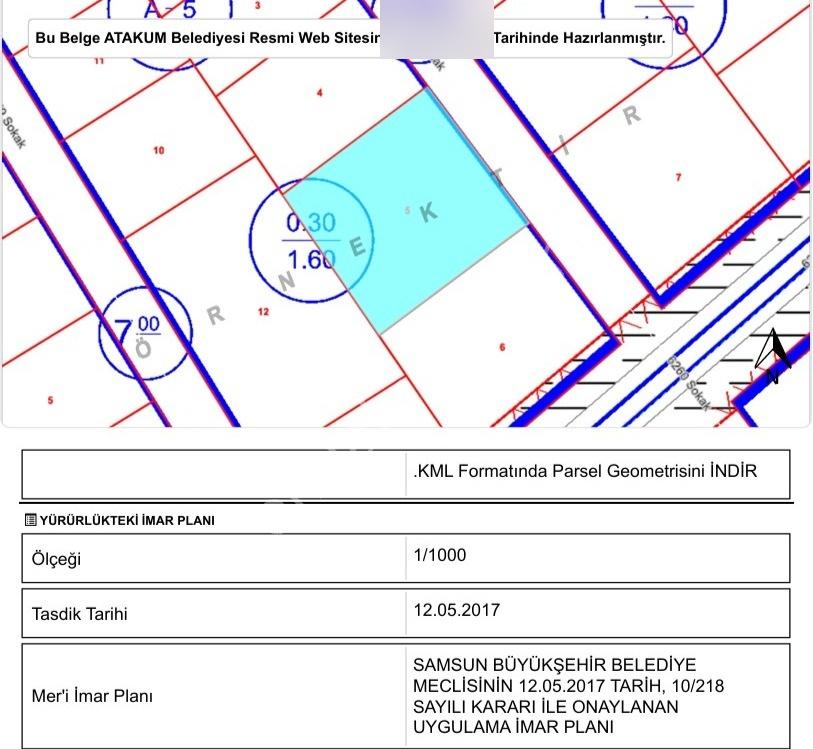Viewport: 813px width, 749px height.
Task: Select parcel number 4 on the map
Action: click(x=320, y=93)
